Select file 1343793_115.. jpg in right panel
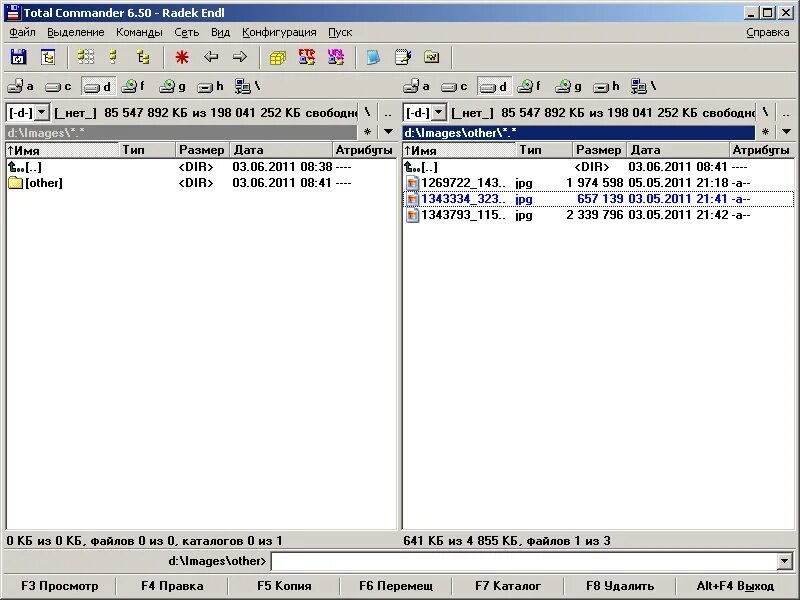 pyautogui.click(x=598, y=215)
